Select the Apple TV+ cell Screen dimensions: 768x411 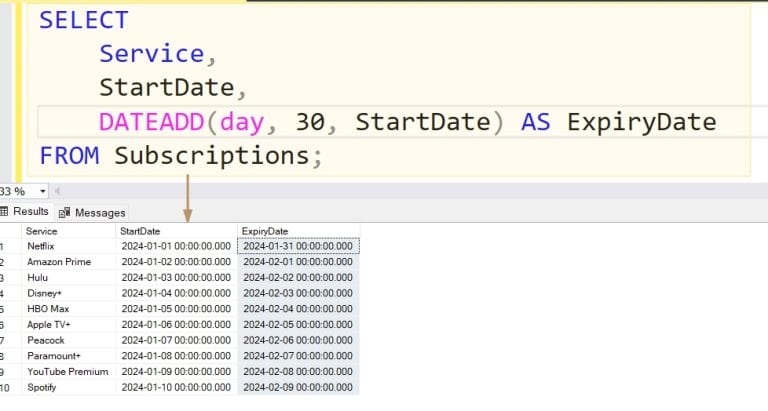point(69,324)
